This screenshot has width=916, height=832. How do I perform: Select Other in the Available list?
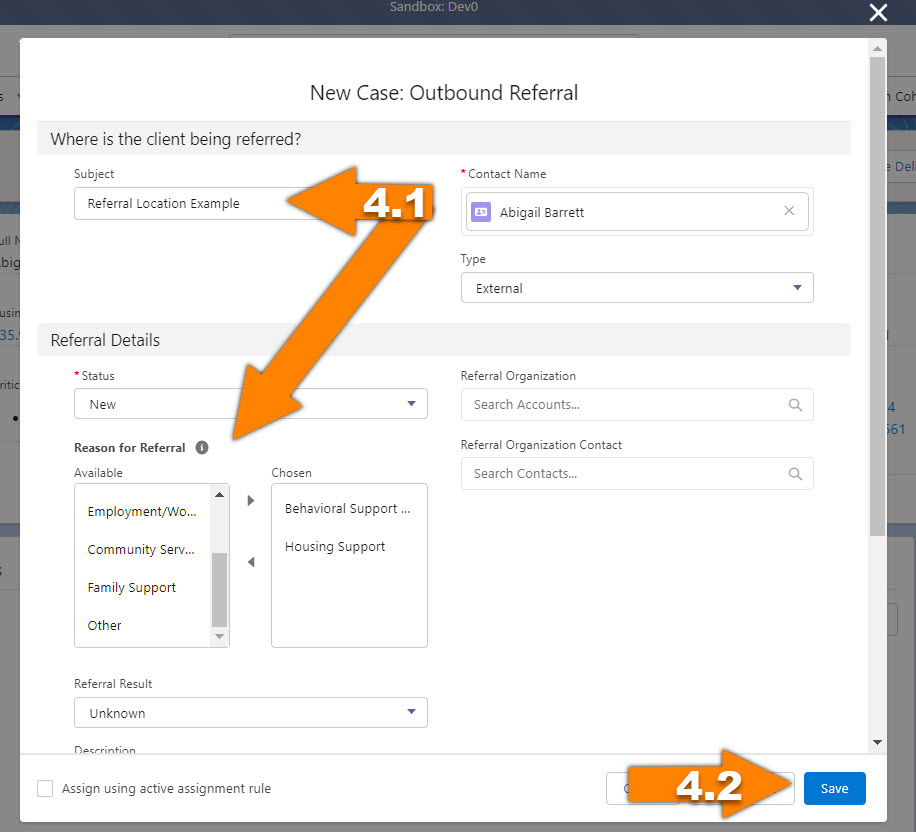[x=104, y=625]
